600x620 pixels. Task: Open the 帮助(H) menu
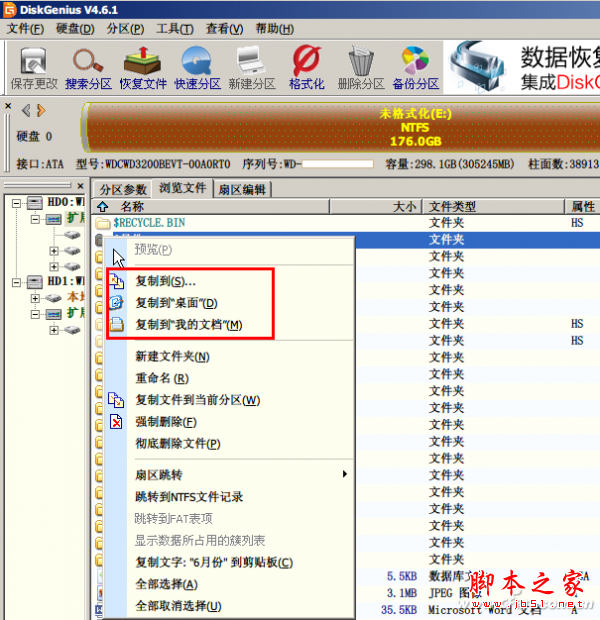click(x=275, y=29)
